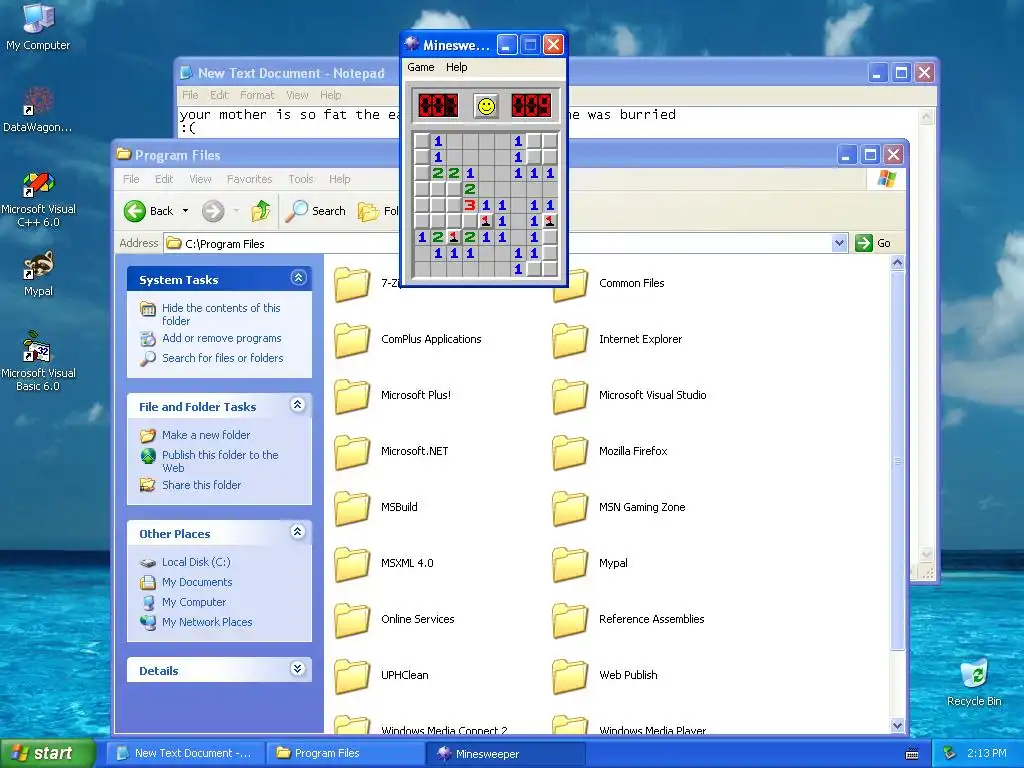Select the Microsoft.NET folder icon
Viewport: 1024px width, 768px height.
[352, 453]
